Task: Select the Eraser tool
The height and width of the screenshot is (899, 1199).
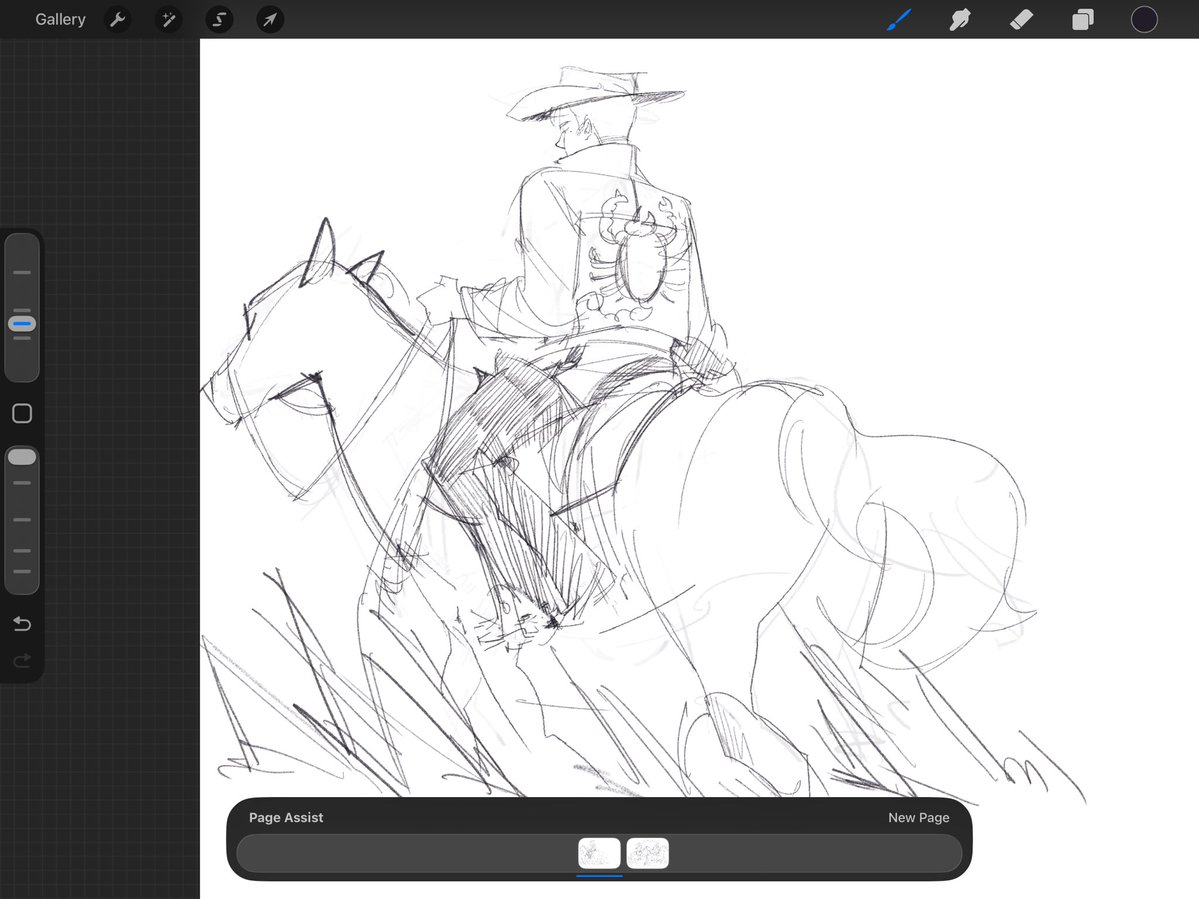Action: (x=1022, y=19)
